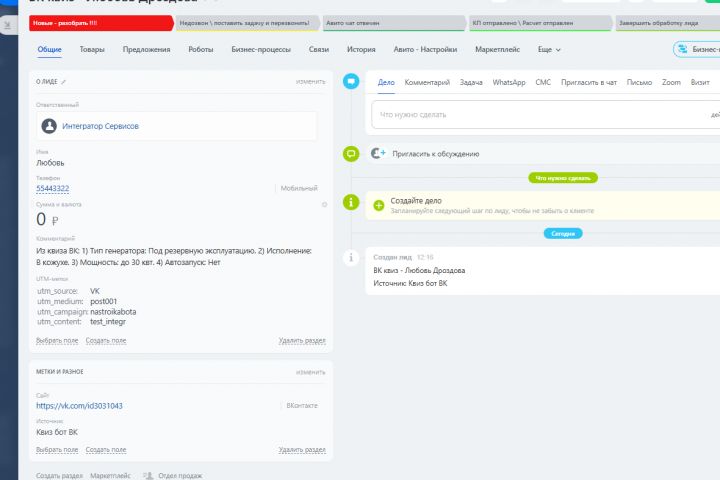
Task: Edit the О ЛИДЕ section title pencil
Action: pos(63,82)
